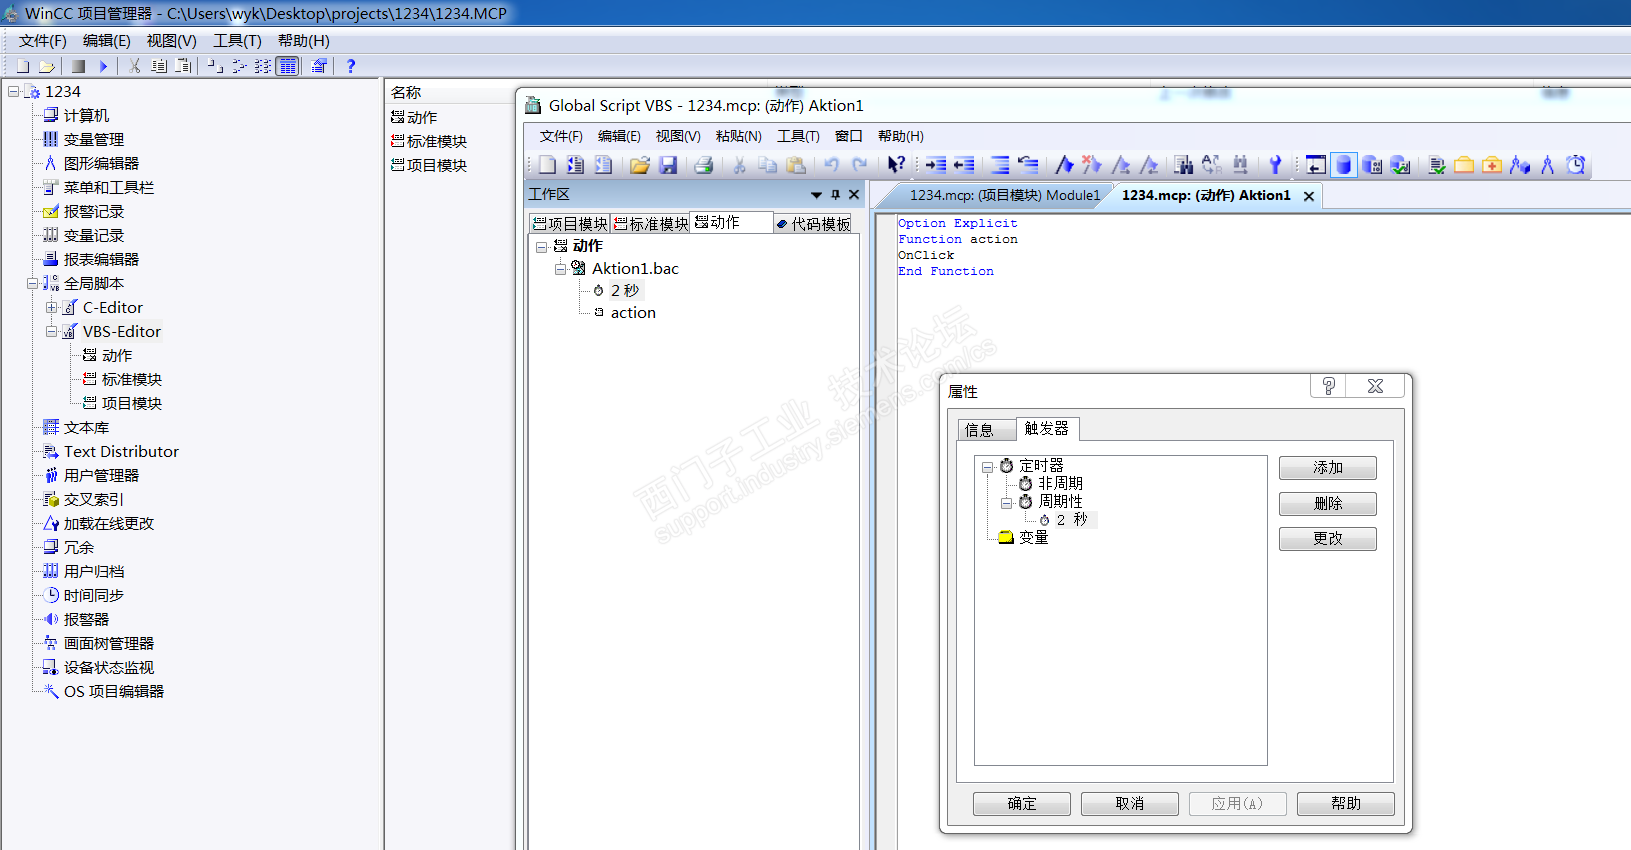Click the 帮助 button in 属性 dialog

tap(1346, 804)
